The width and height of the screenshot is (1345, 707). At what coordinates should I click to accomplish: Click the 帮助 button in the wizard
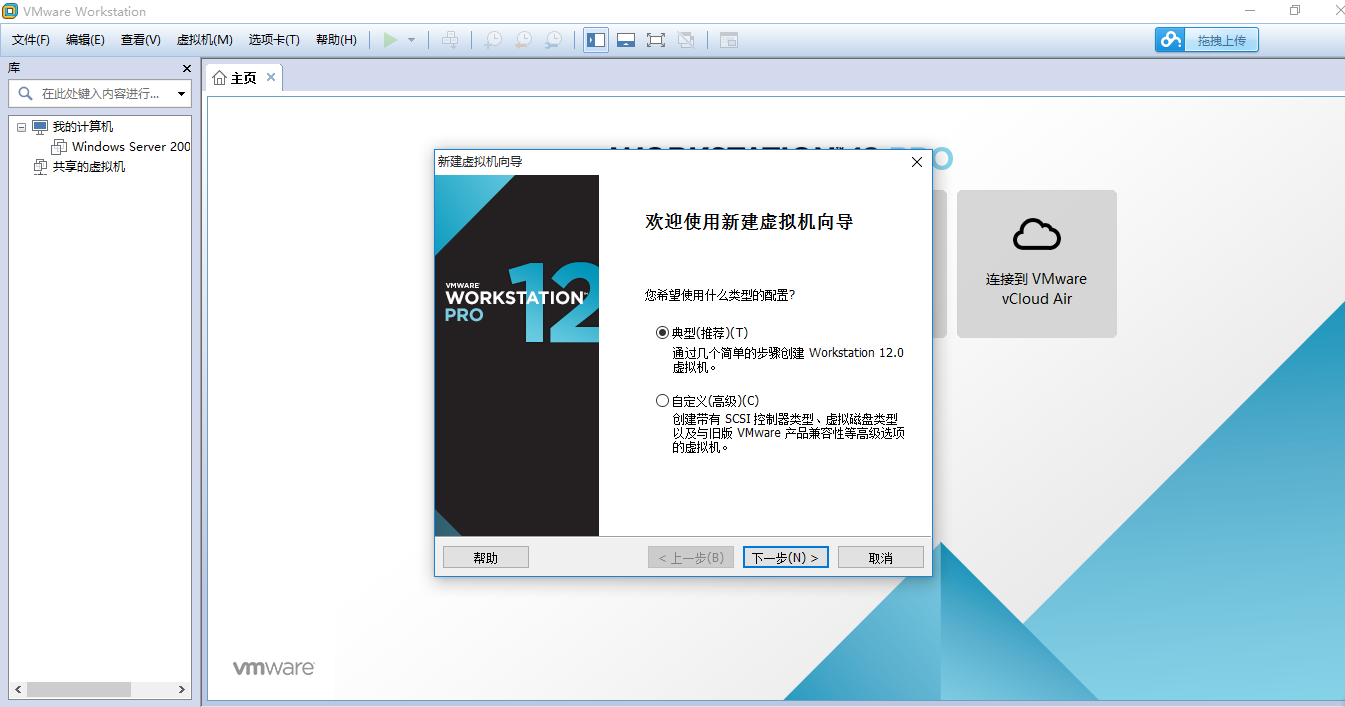pos(486,557)
